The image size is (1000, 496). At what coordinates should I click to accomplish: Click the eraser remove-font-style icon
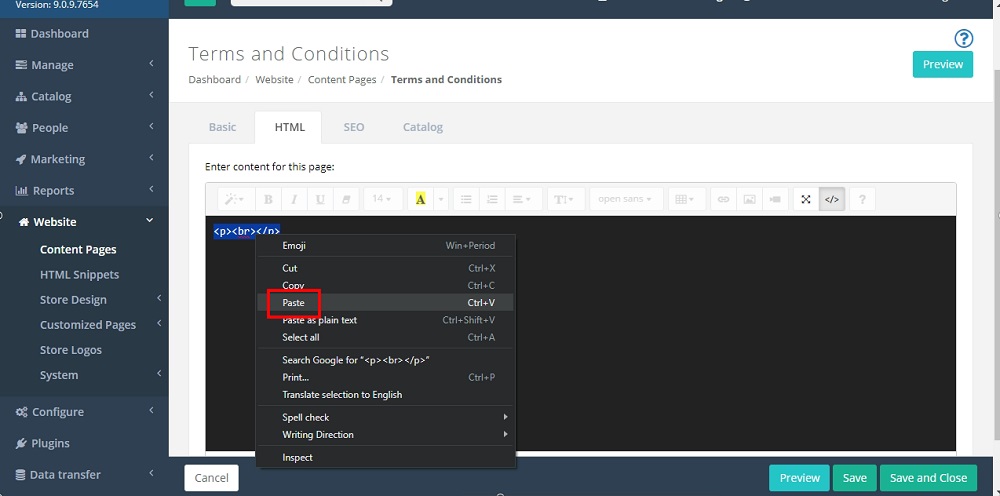point(346,199)
